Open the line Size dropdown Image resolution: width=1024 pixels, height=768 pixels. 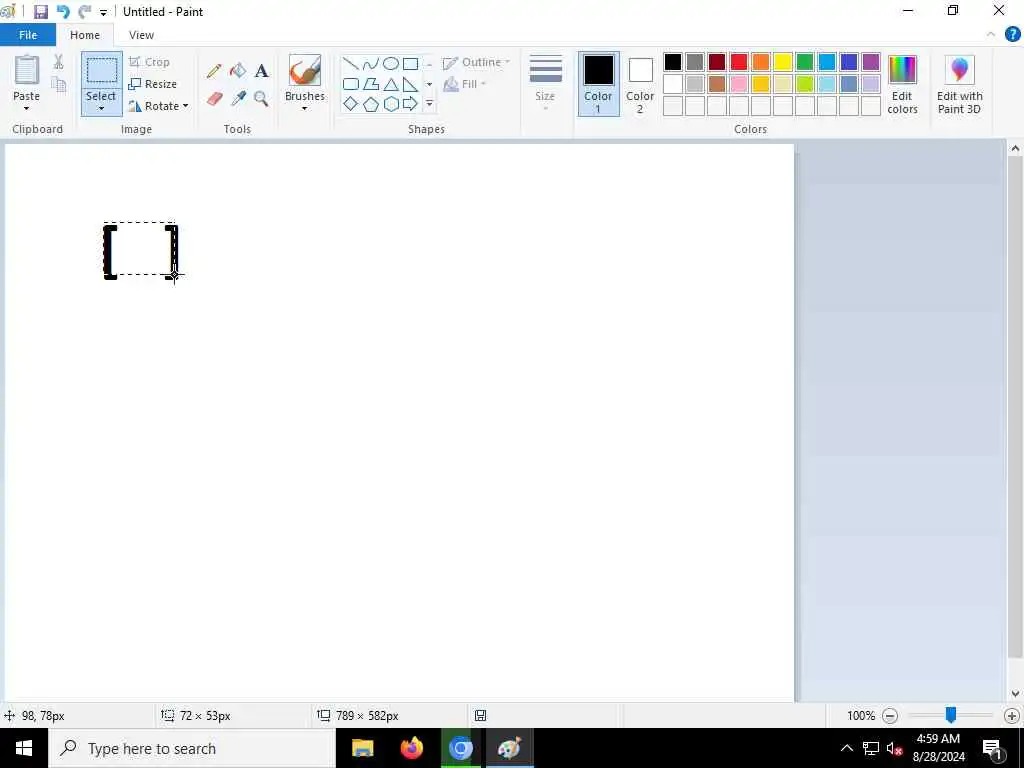[545, 84]
